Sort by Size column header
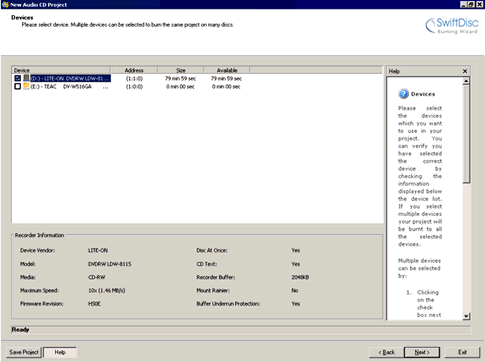 (181, 70)
